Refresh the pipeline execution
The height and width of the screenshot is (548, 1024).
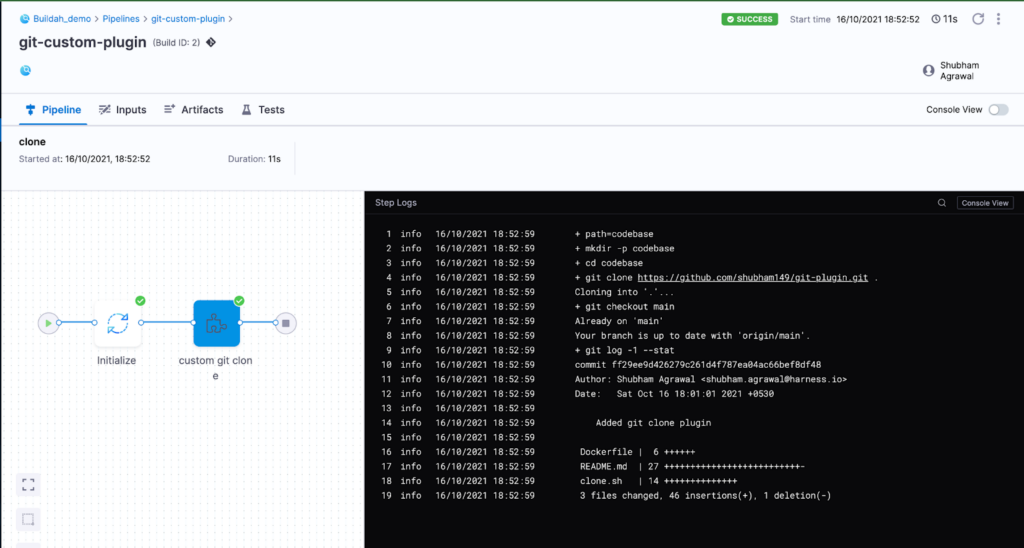[x=978, y=19]
